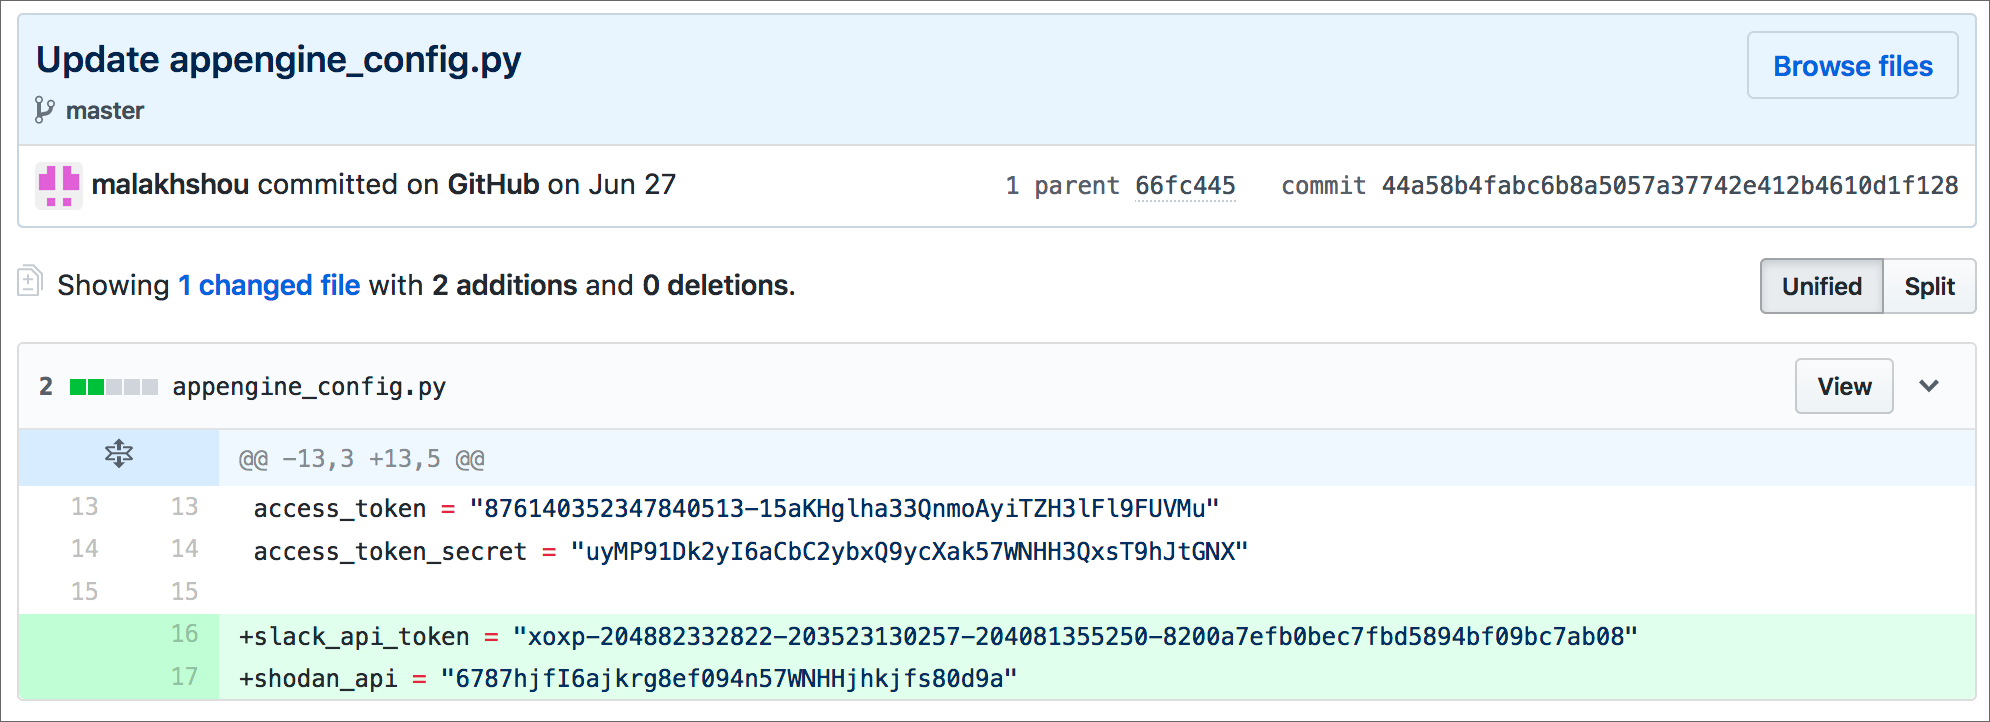1990x722 pixels.
Task: Open malakhshou's pink avatar image
Action: pos(59,186)
